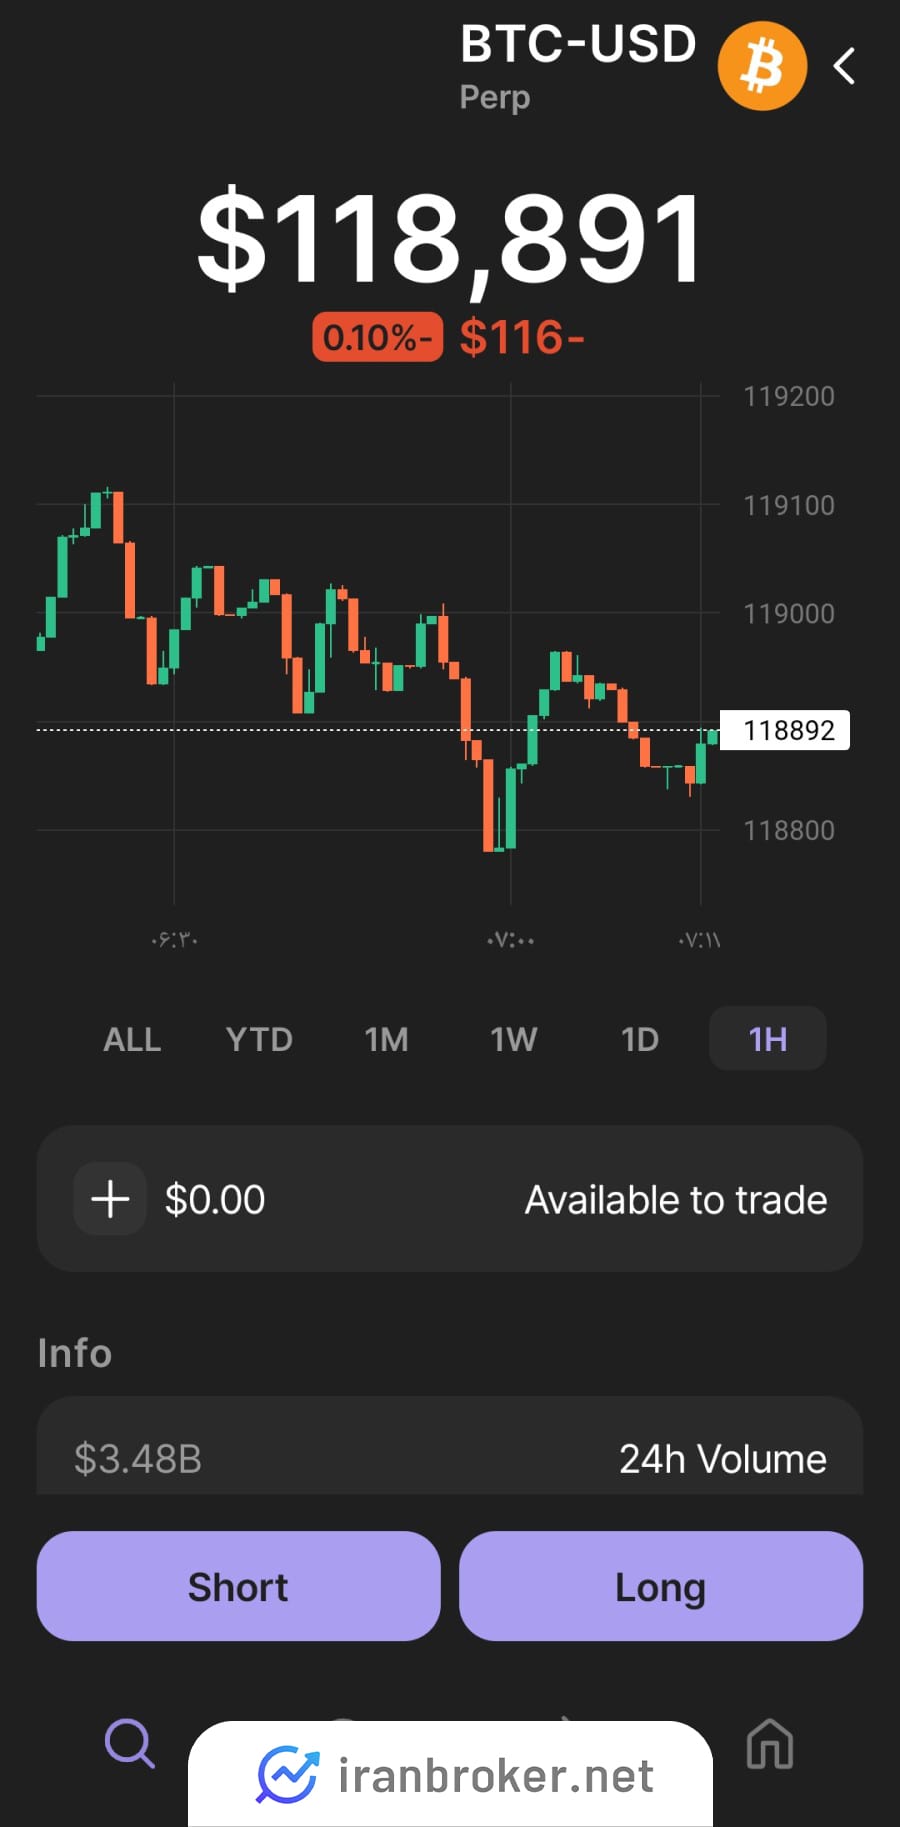The image size is (900, 1827).
Task: Go to the home icon tab
Action: pyautogui.click(x=770, y=1744)
